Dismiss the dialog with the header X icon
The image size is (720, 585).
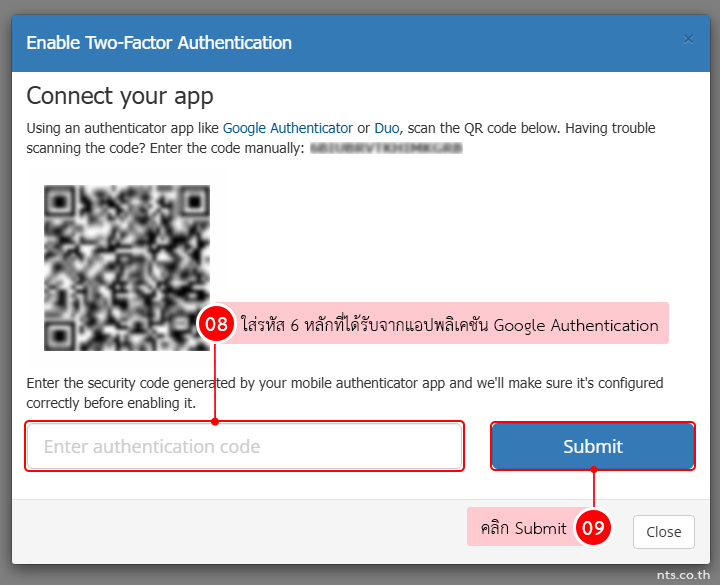pos(688,39)
